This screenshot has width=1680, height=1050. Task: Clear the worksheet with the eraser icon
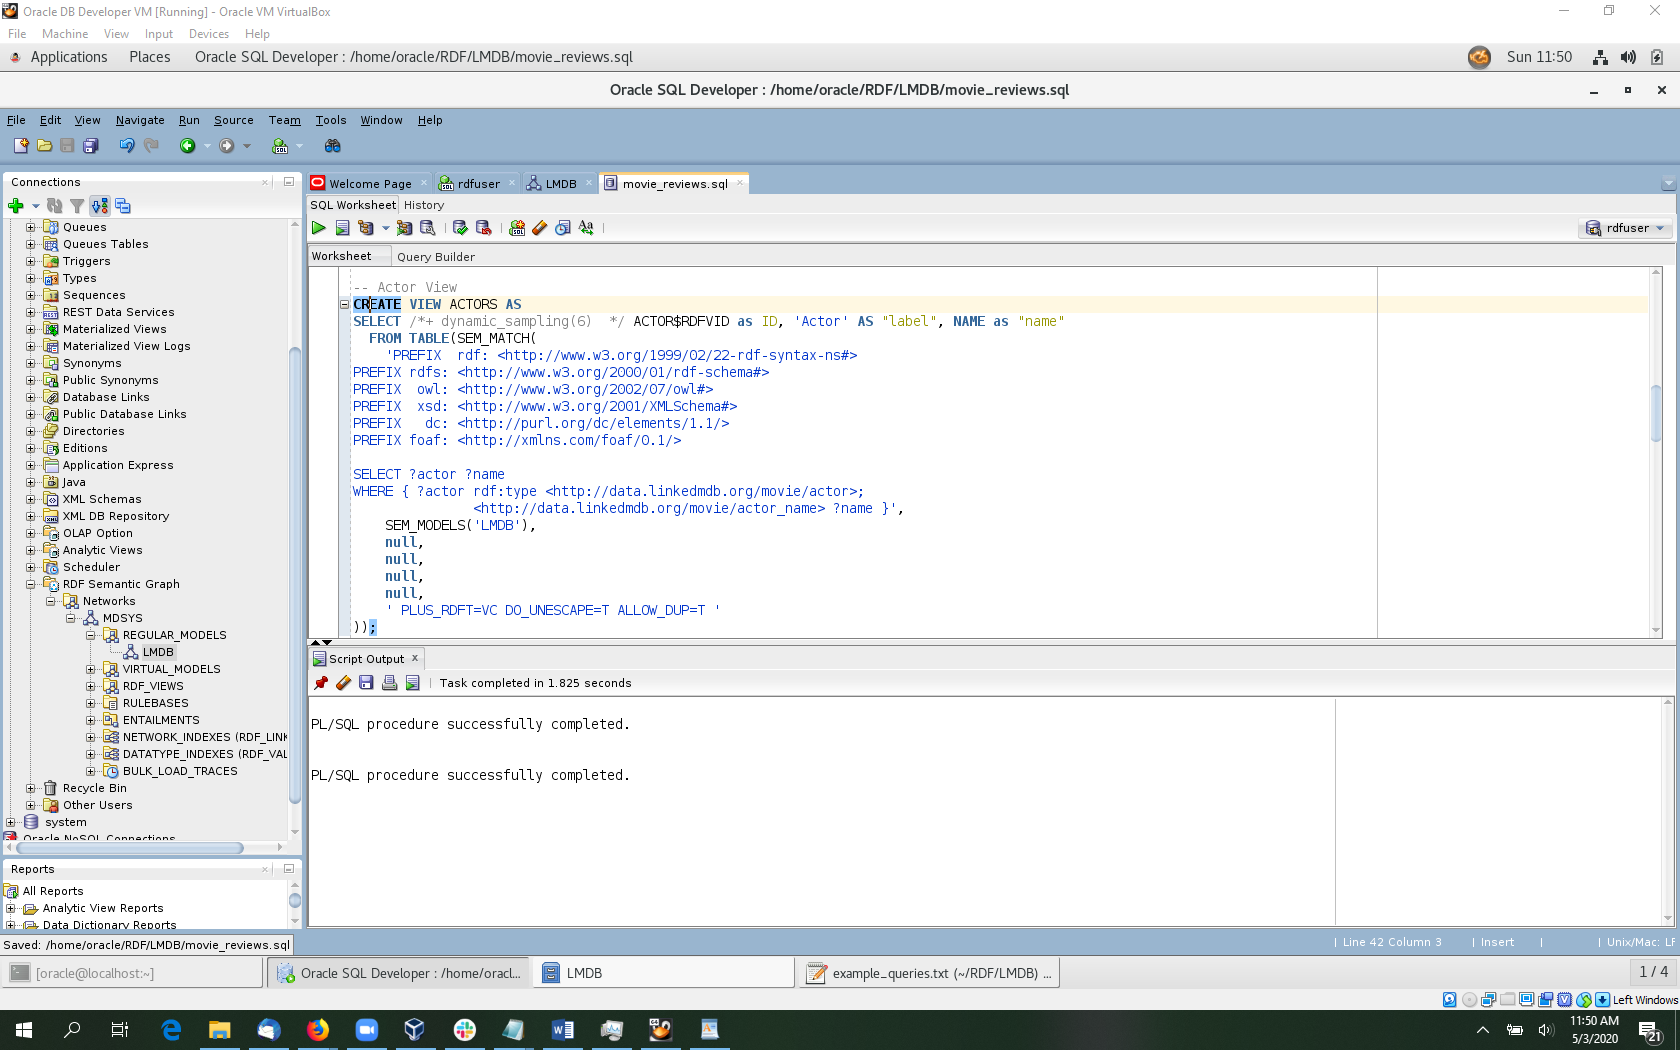click(x=540, y=228)
